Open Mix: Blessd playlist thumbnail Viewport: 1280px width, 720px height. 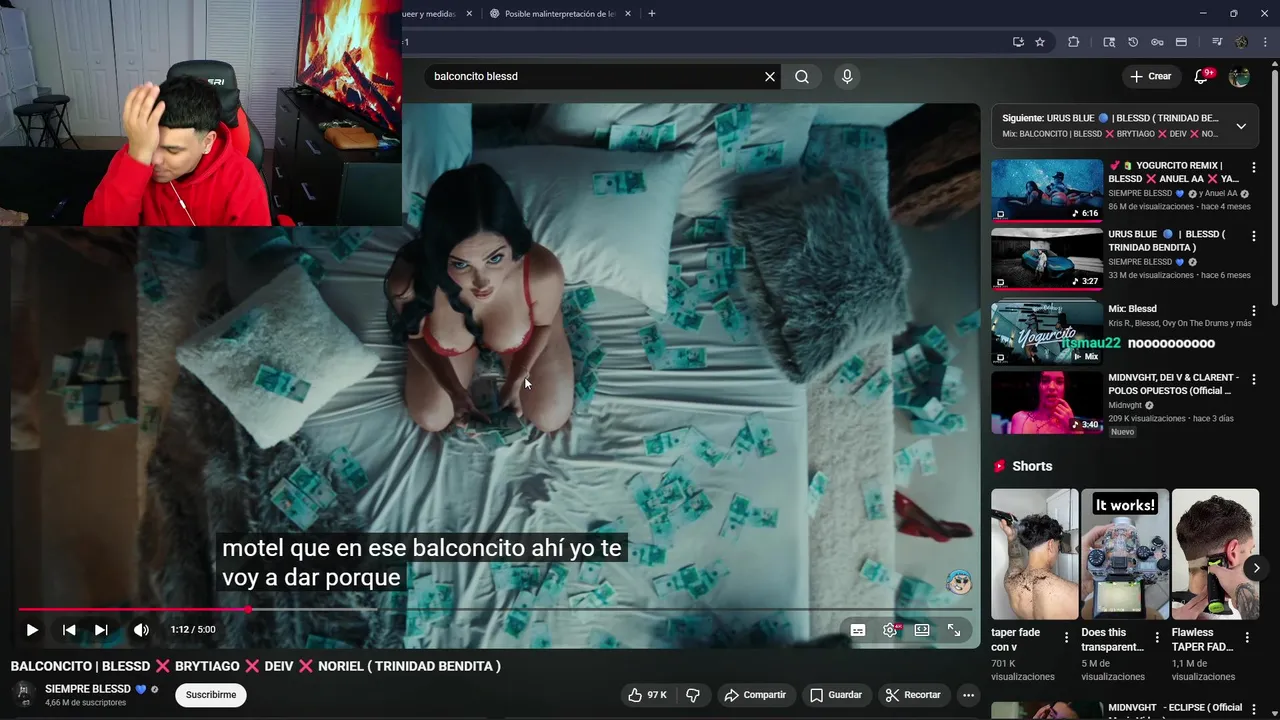coord(1047,334)
